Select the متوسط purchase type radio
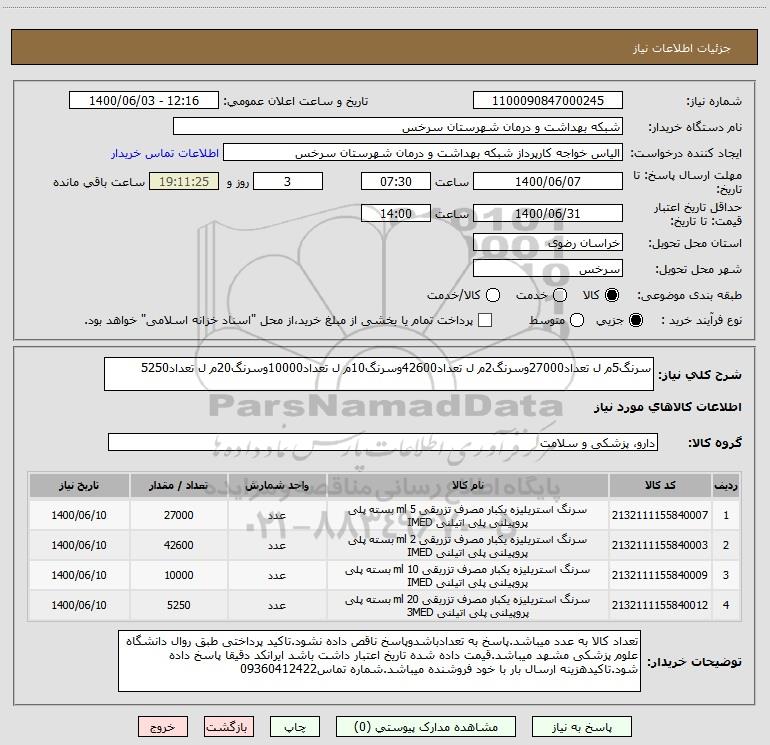The image size is (770, 745). coord(577,320)
